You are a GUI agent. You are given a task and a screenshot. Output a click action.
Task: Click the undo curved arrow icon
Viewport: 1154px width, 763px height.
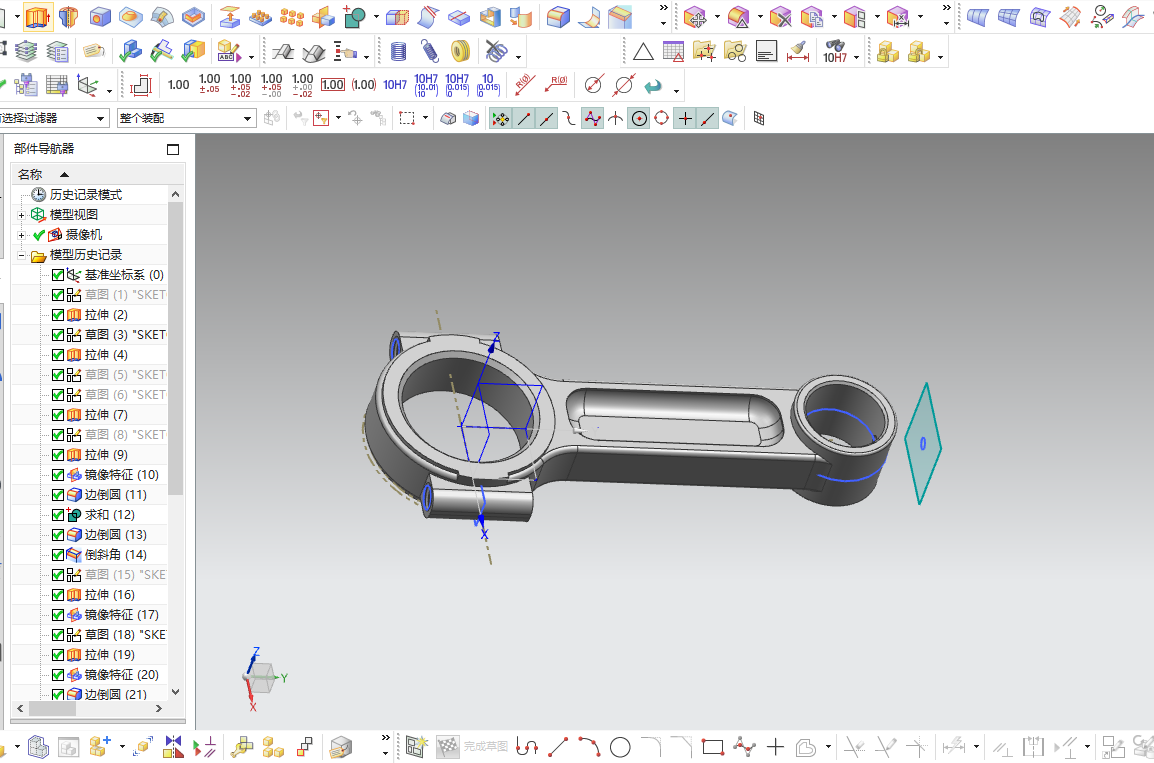653,86
